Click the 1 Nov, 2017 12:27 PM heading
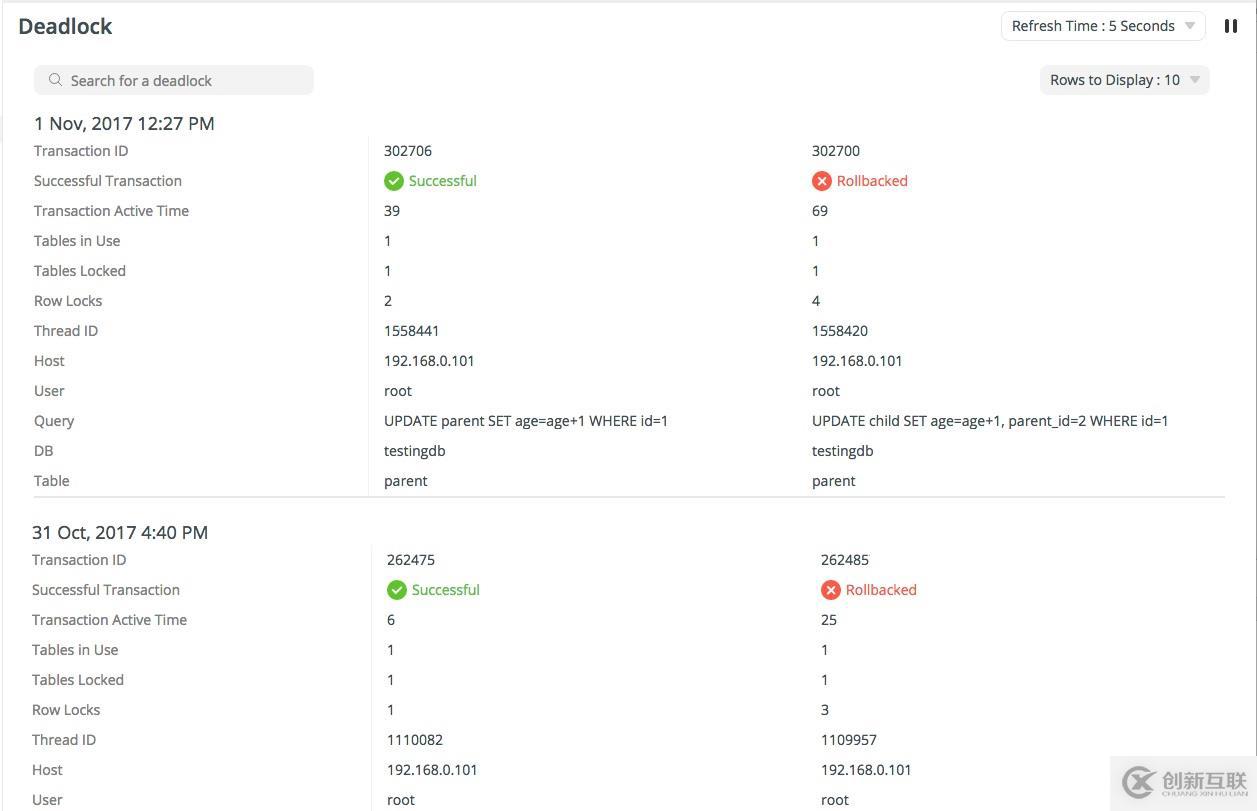This screenshot has width=1257, height=811. click(x=124, y=124)
